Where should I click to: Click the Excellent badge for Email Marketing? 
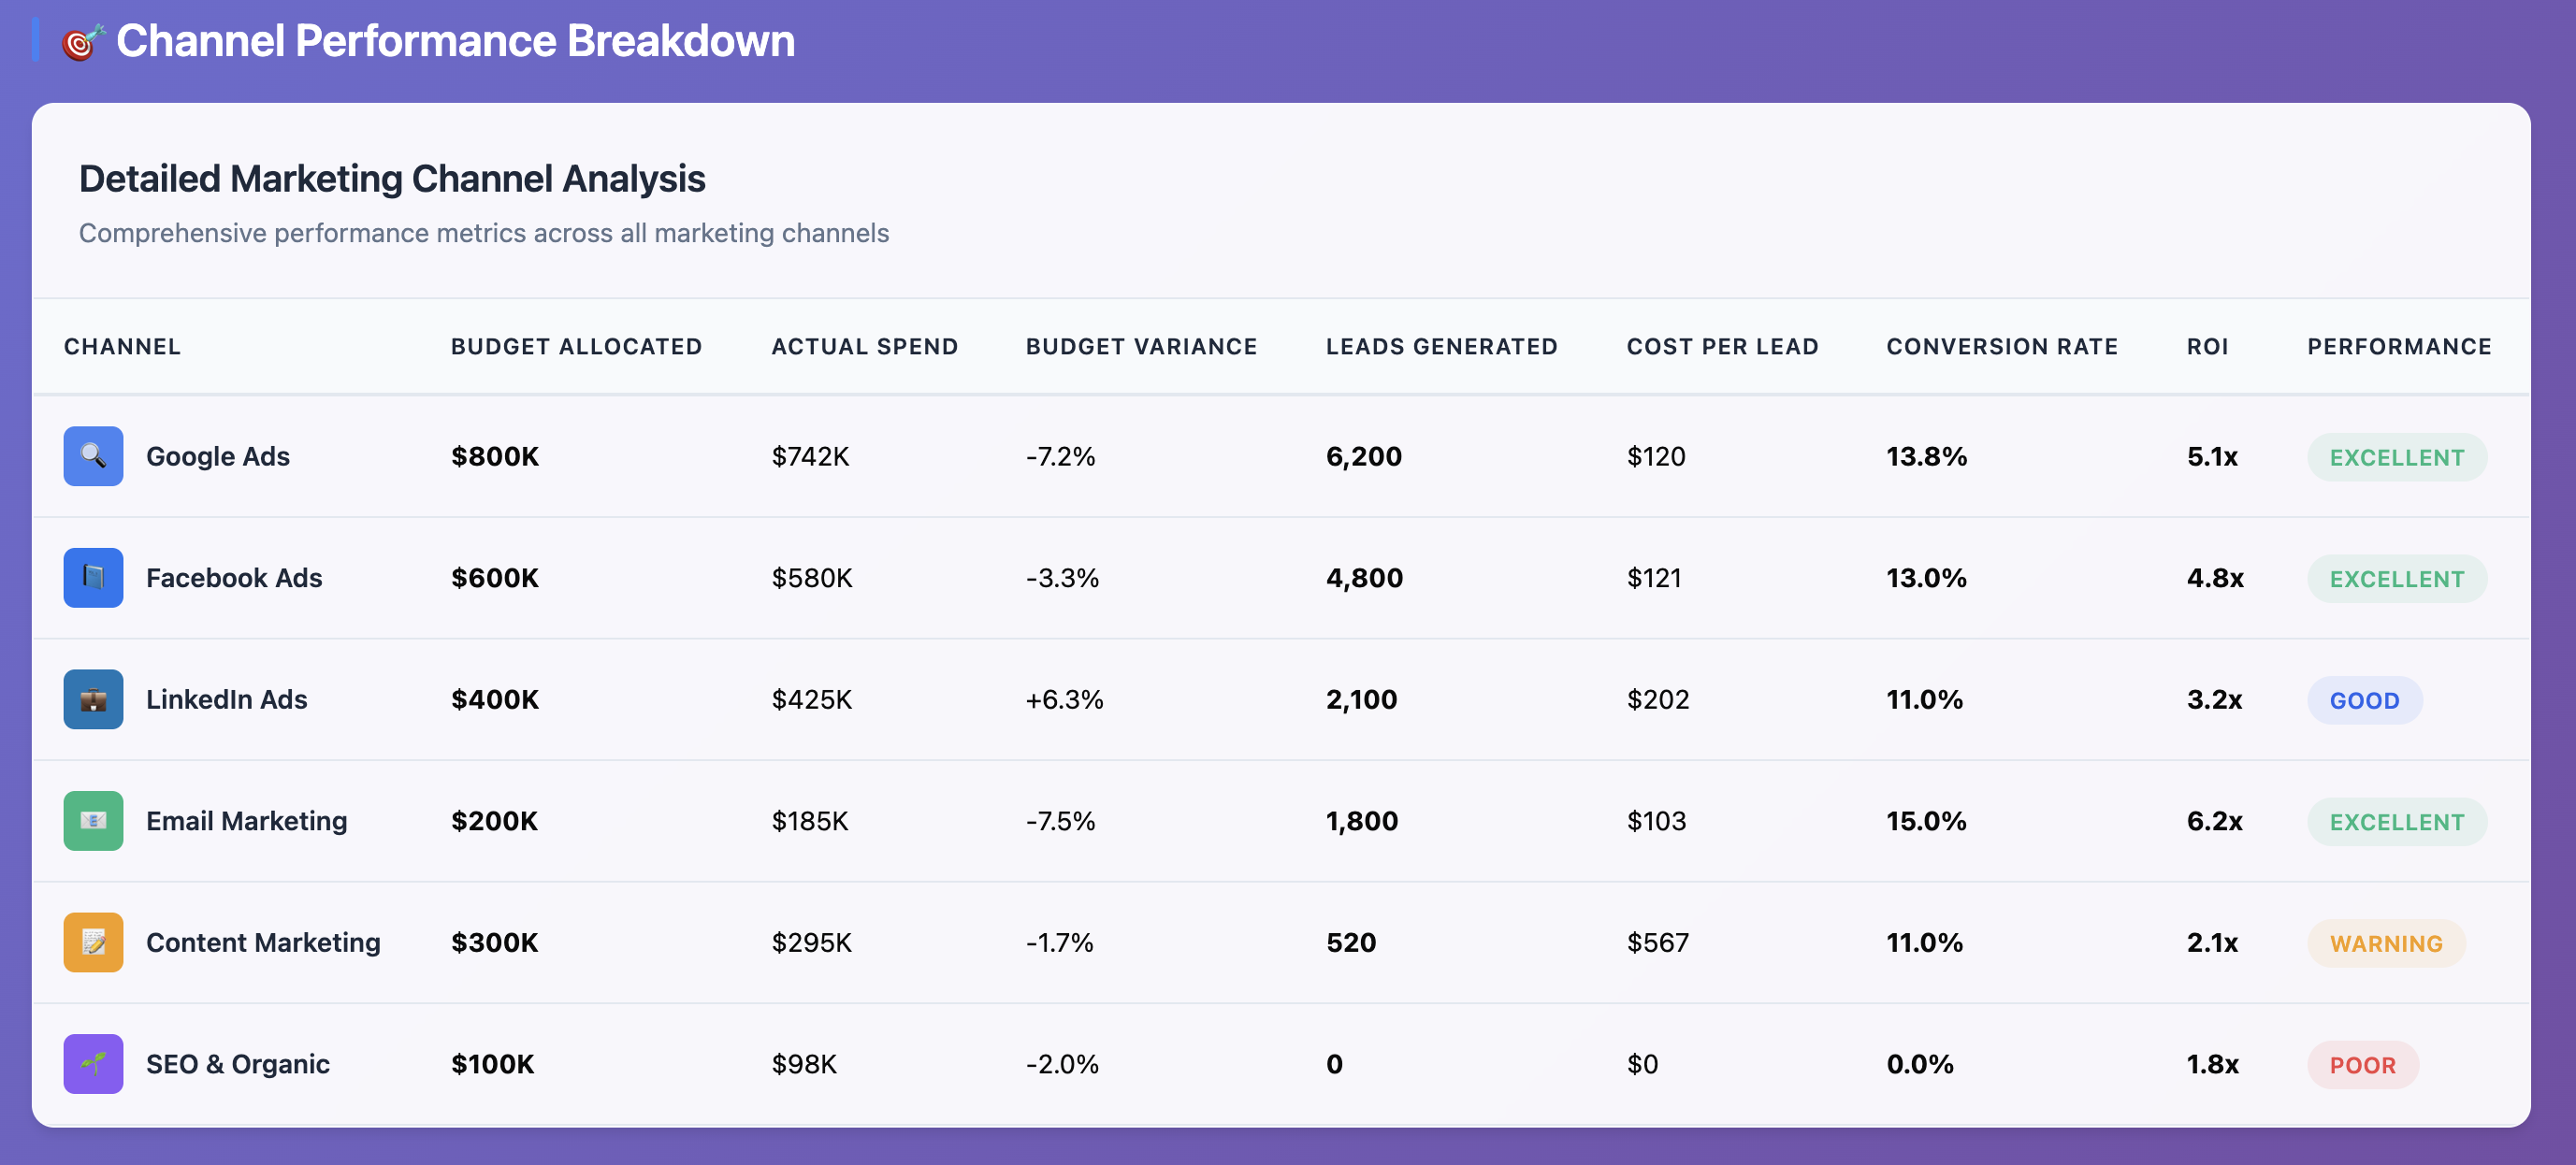2397,822
